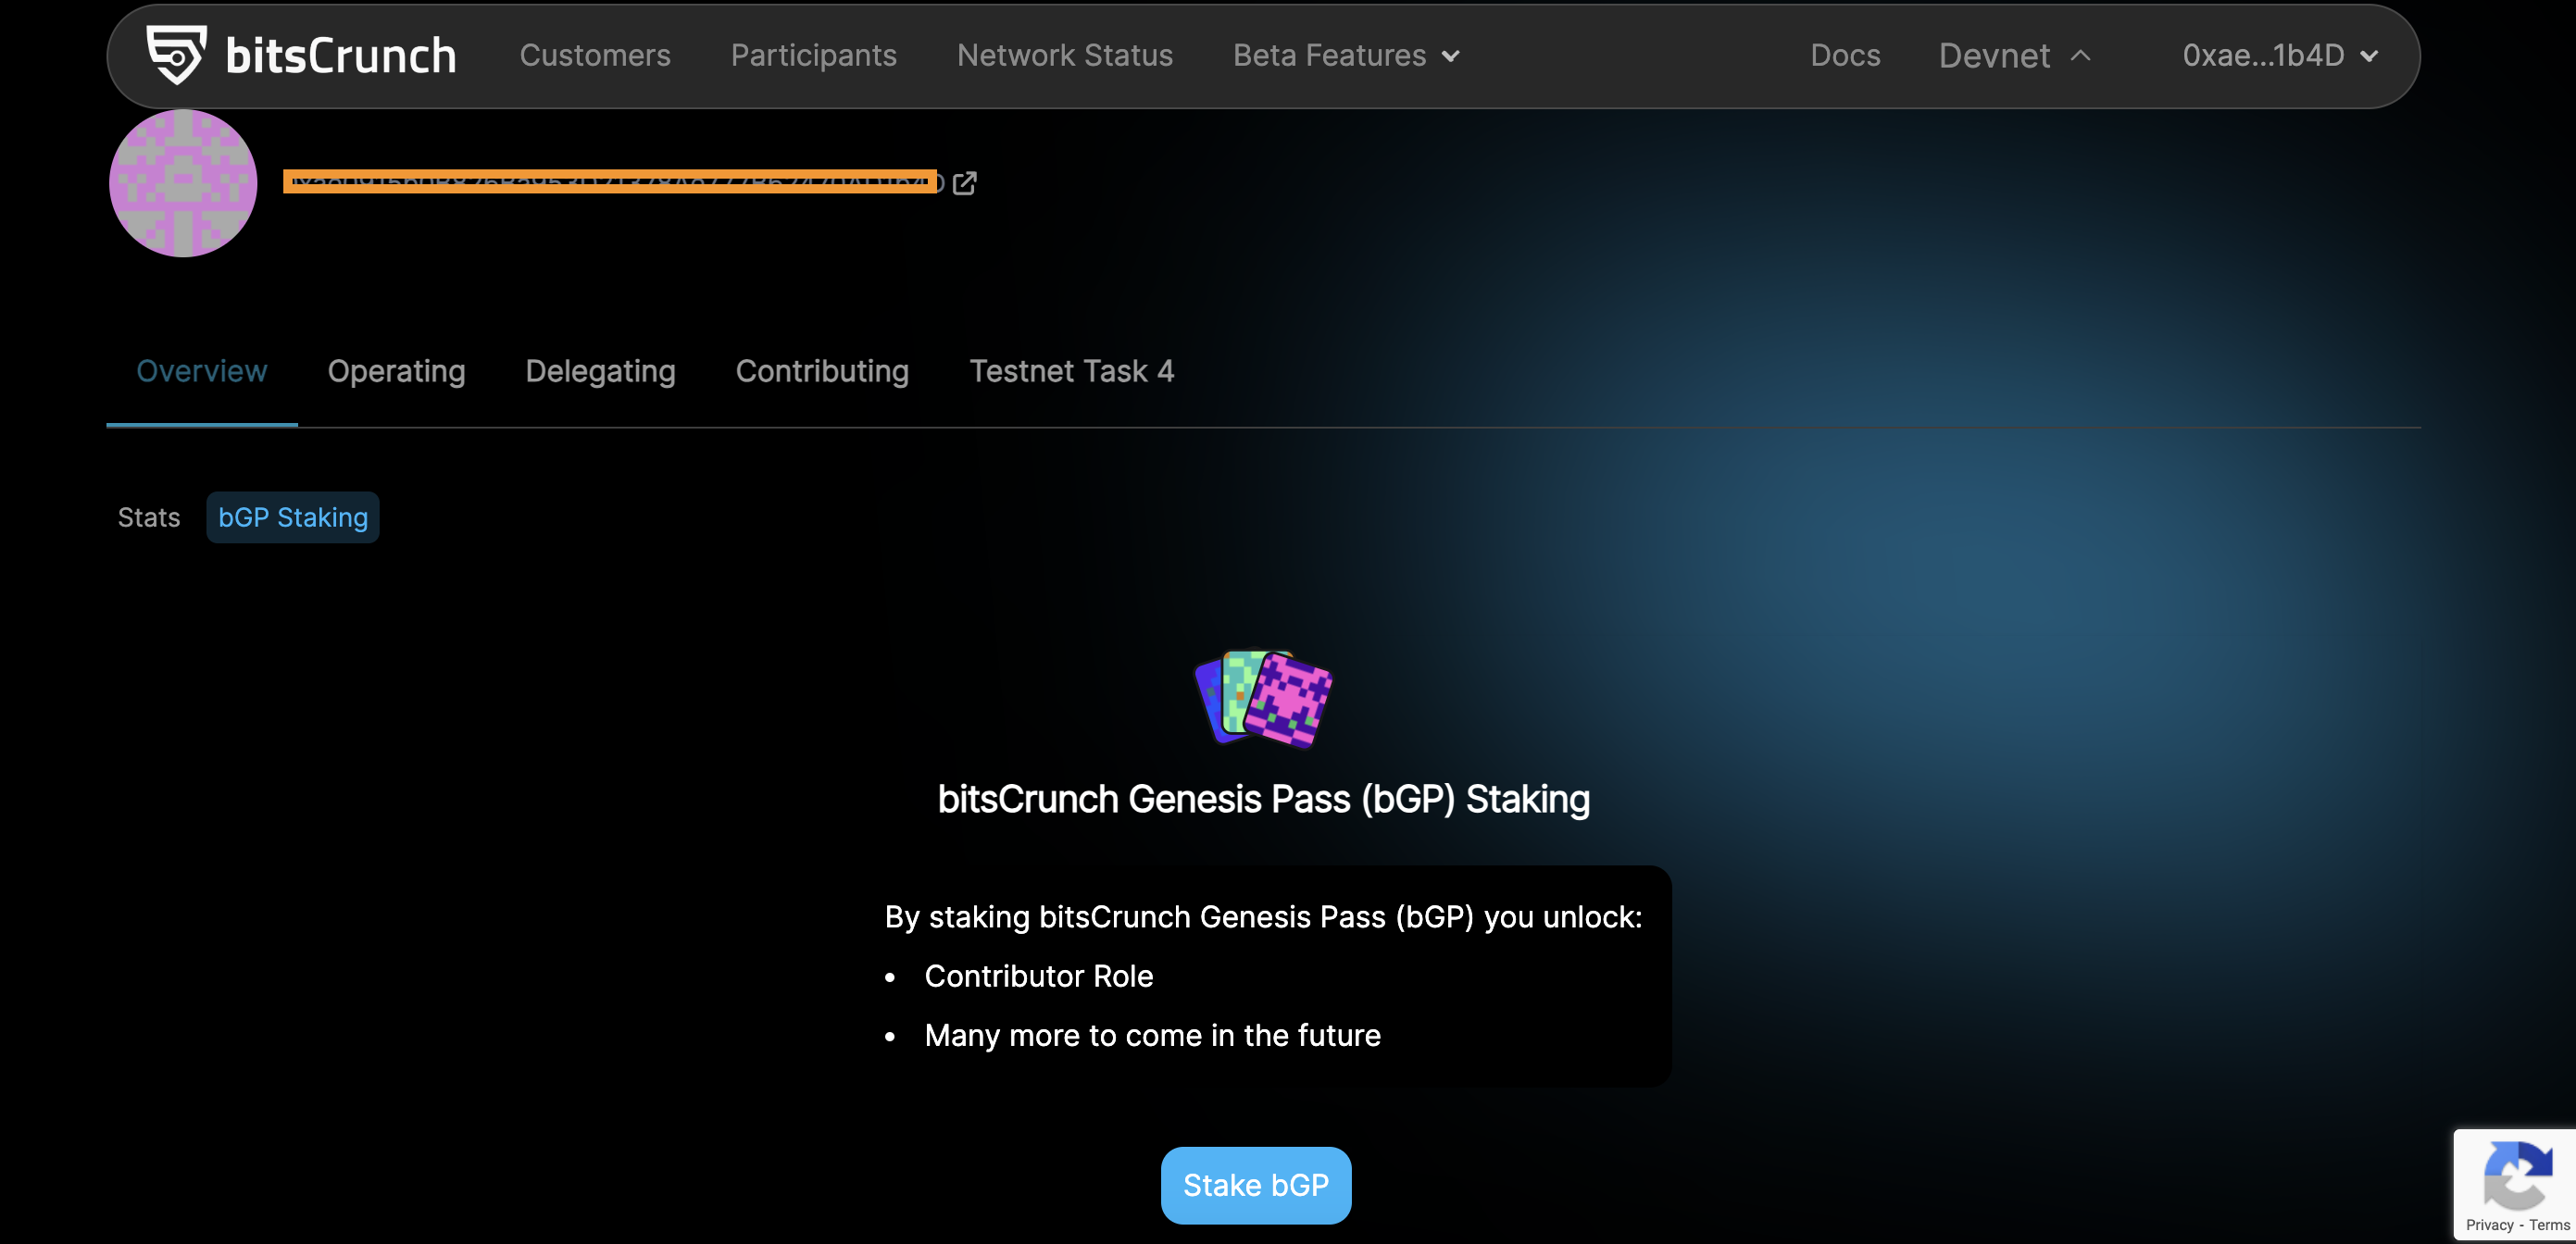
Task: Click 'Many more to come in the future'
Action: click(1153, 1035)
